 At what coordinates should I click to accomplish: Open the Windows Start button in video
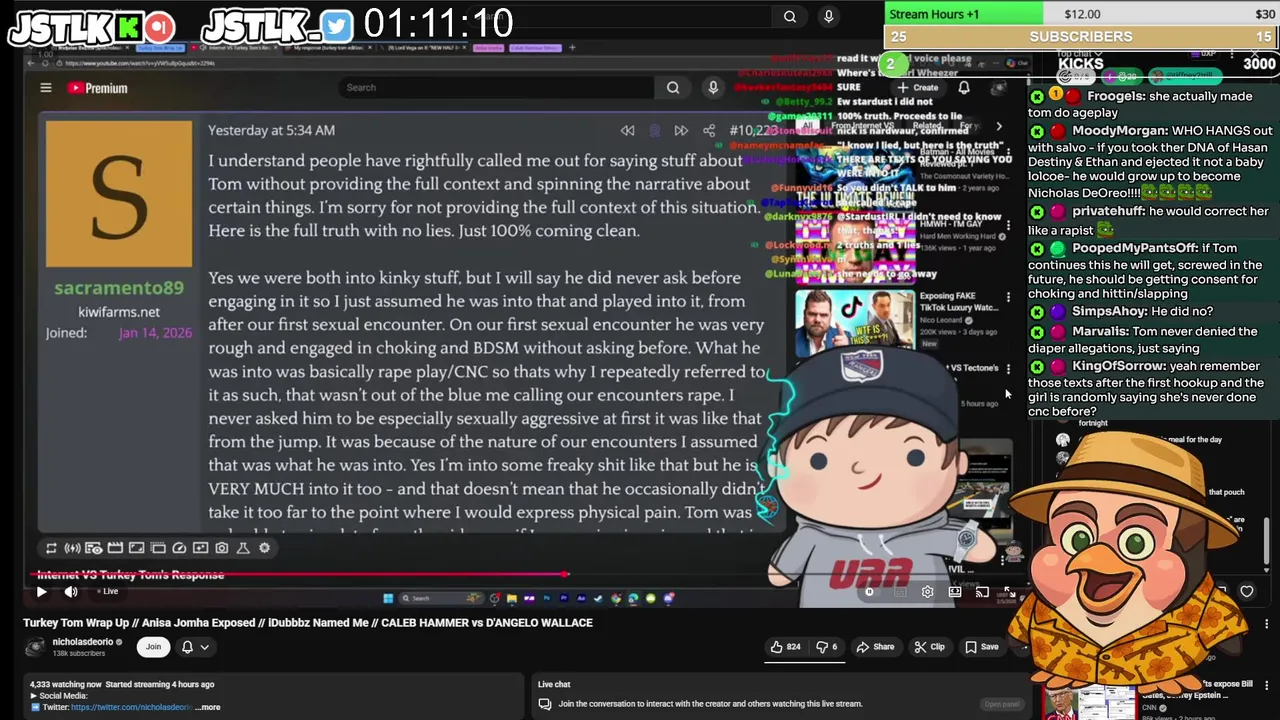point(388,599)
